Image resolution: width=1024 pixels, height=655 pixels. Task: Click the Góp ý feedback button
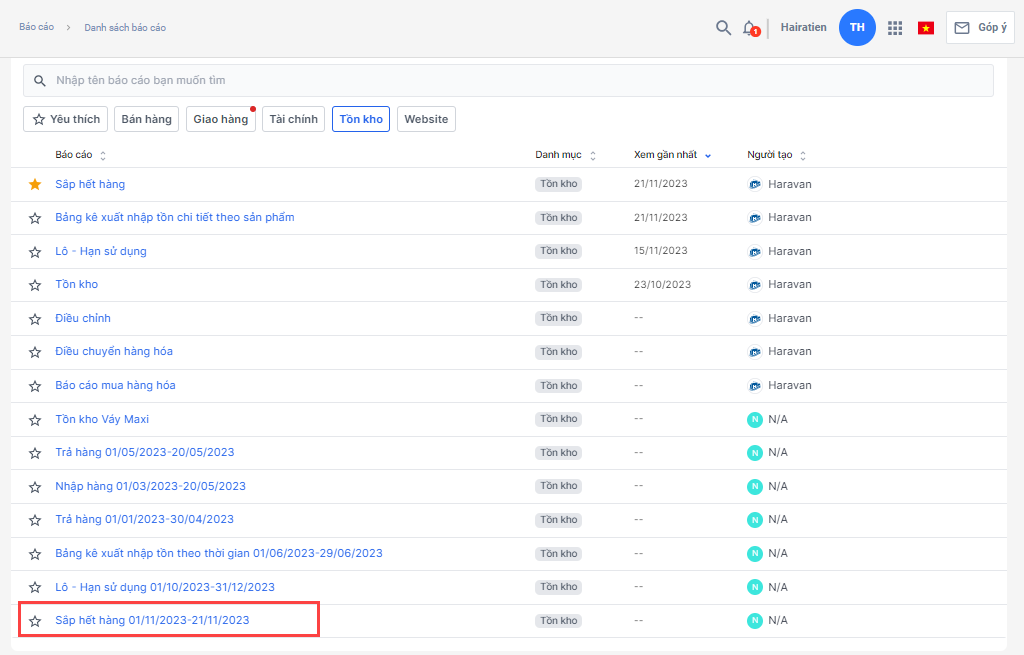[x=980, y=28]
